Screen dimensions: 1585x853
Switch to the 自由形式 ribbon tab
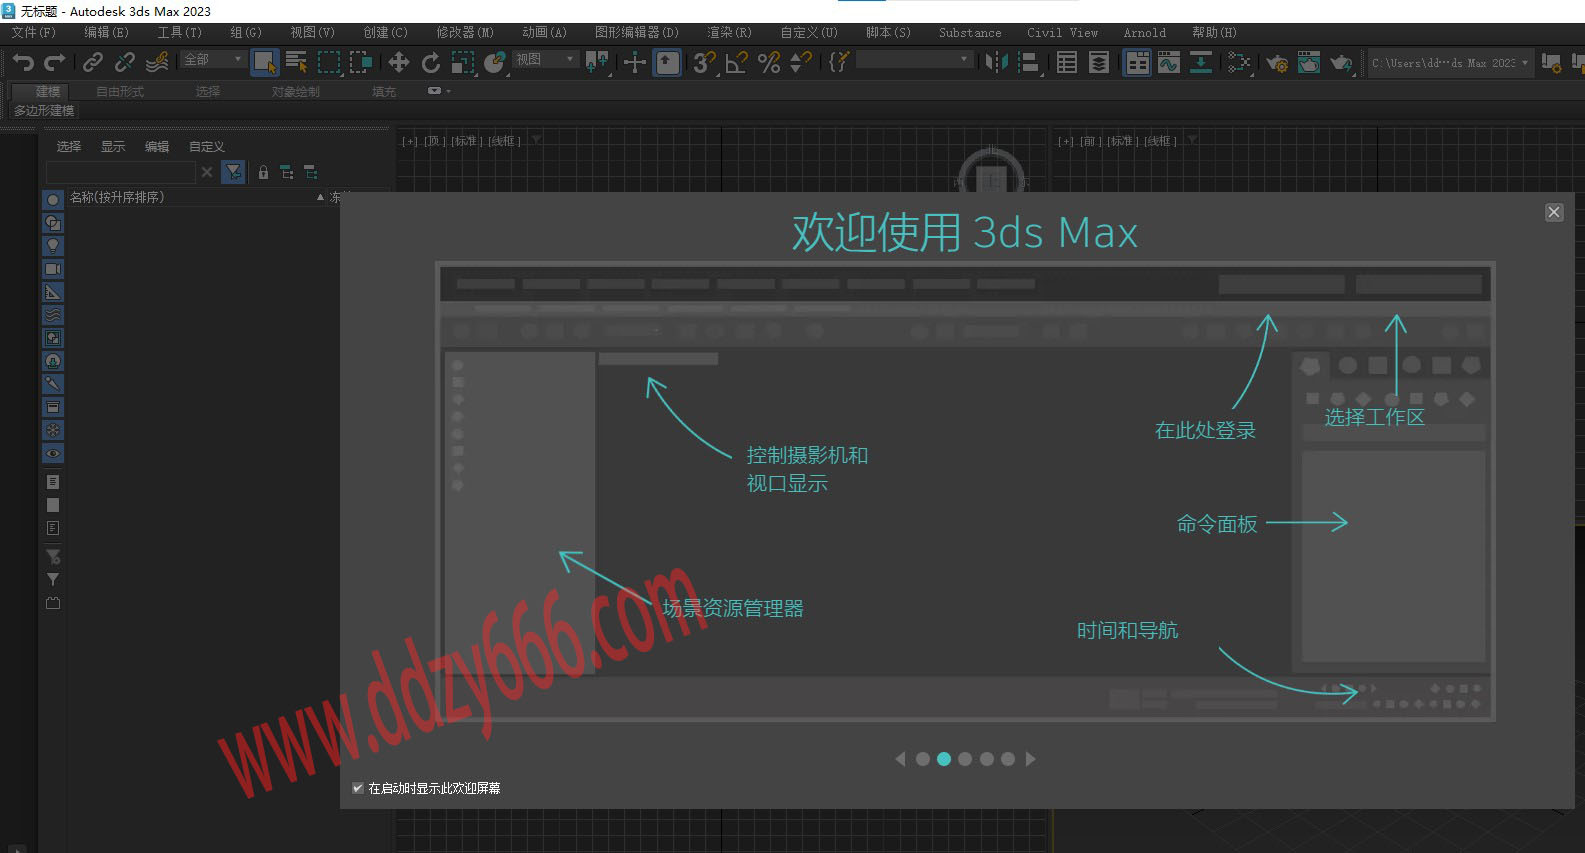120,91
